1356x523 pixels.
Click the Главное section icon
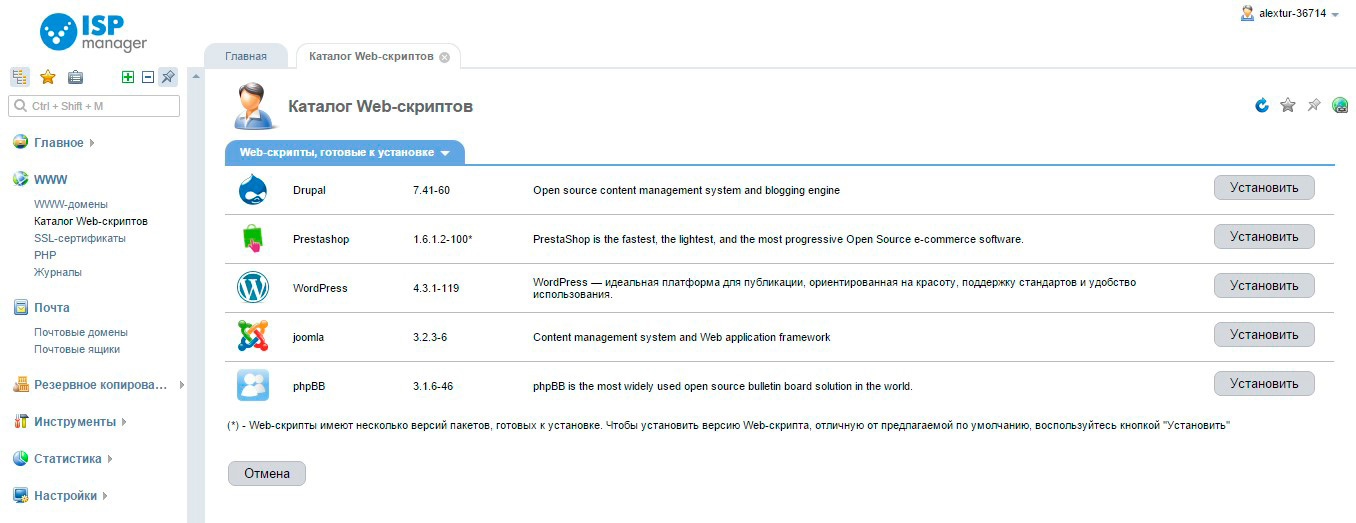[20, 142]
